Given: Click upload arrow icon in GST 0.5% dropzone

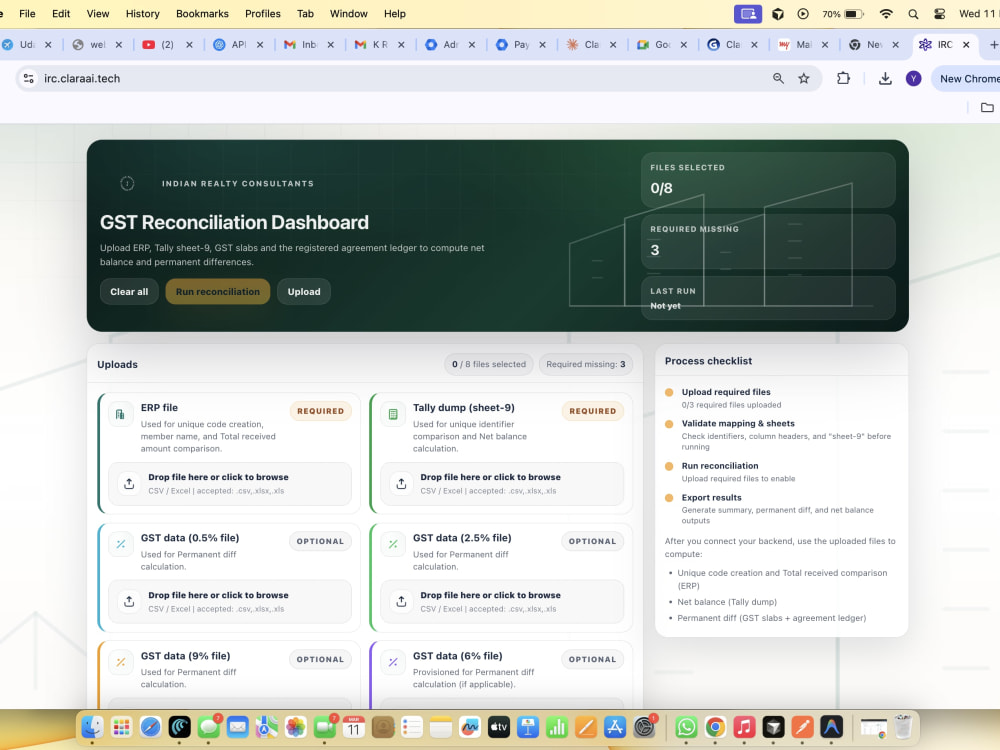Looking at the screenshot, I should coord(129,601).
